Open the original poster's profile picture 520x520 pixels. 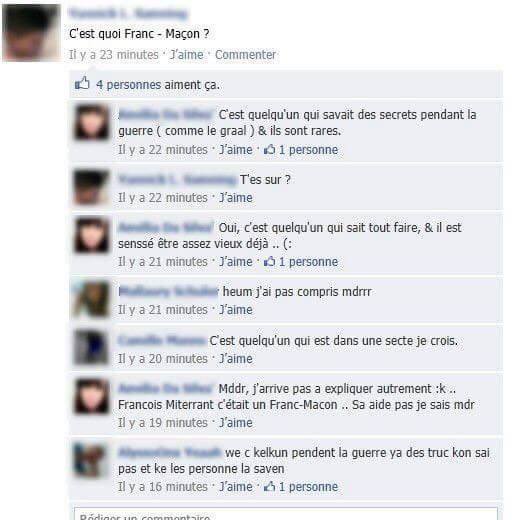tap(31, 32)
